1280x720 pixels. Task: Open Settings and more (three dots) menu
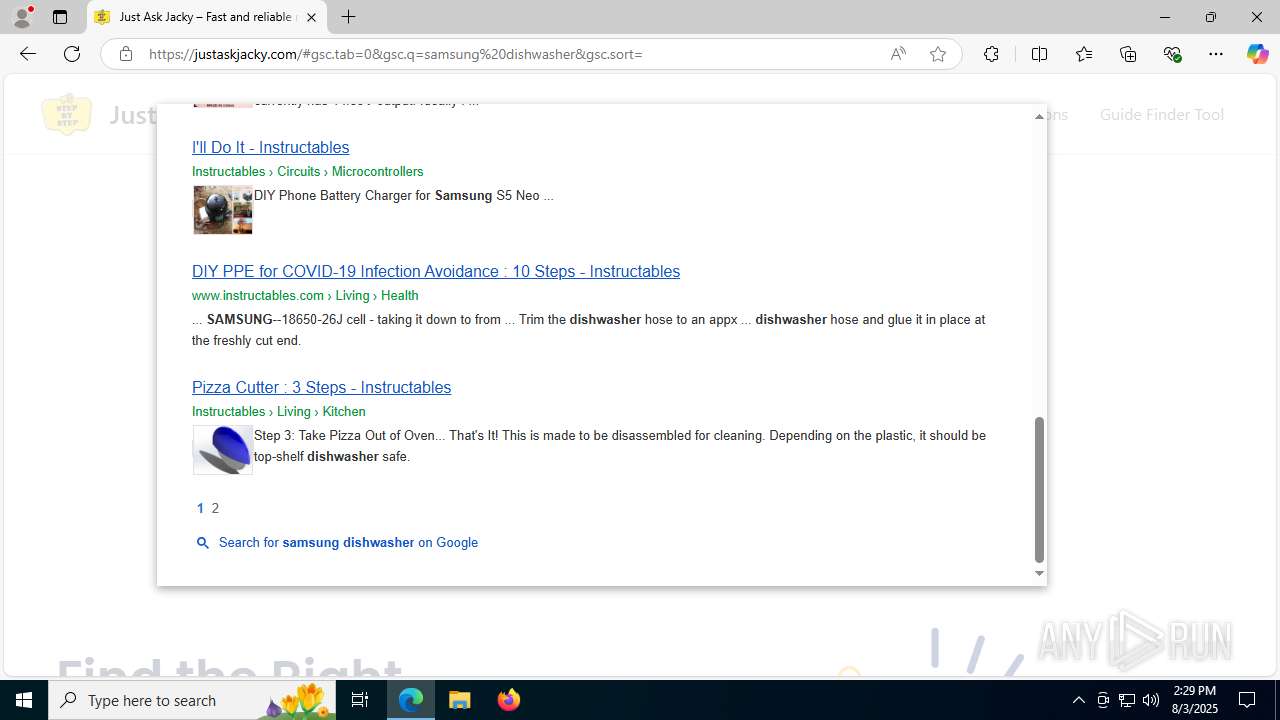(x=1216, y=54)
